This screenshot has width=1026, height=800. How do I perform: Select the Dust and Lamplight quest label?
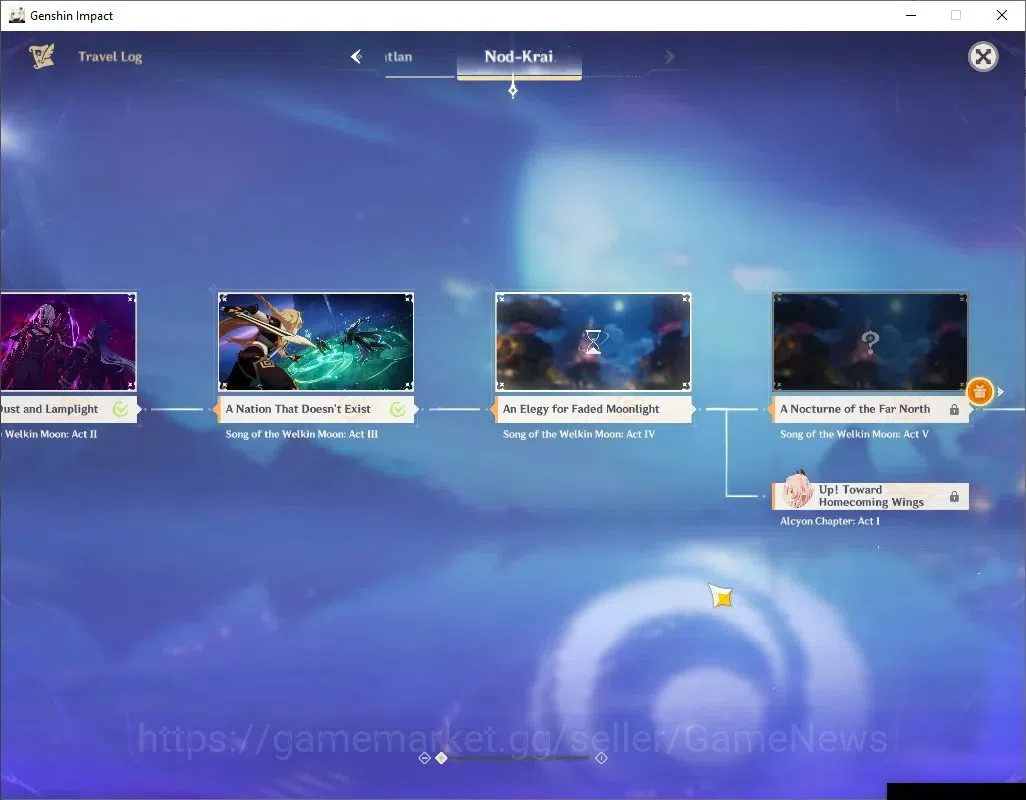(68, 409)
